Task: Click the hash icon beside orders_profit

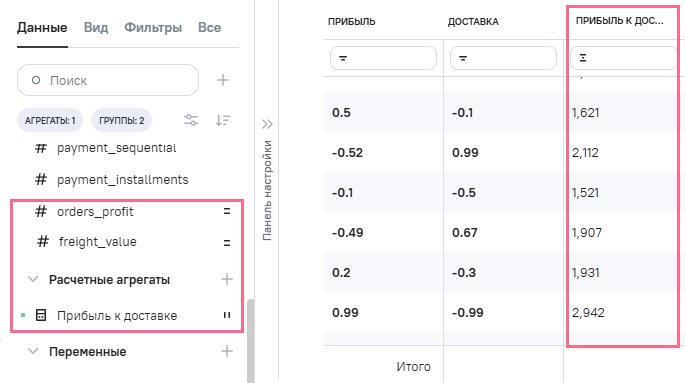Action: tap(41, 212)
